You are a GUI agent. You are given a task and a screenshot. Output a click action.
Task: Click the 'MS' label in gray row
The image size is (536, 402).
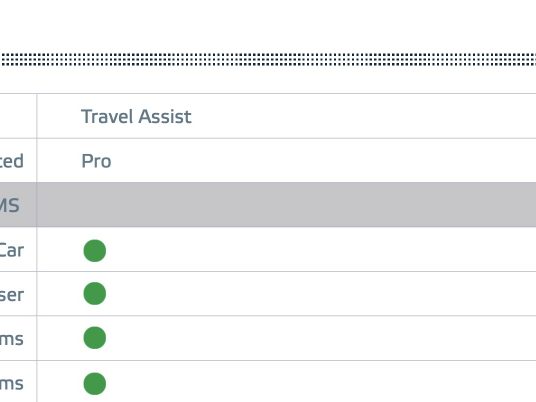click(9, 205)
